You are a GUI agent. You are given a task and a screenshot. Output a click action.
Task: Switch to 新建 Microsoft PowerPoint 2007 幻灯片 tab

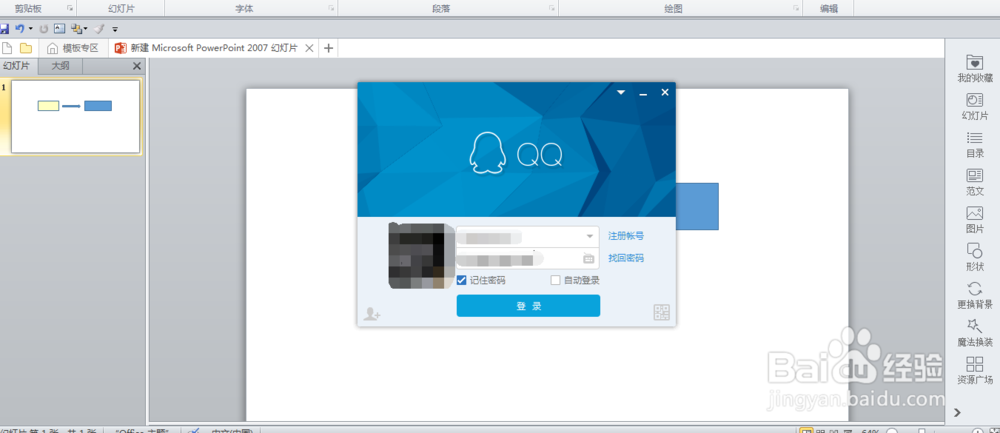pos(206,48)
